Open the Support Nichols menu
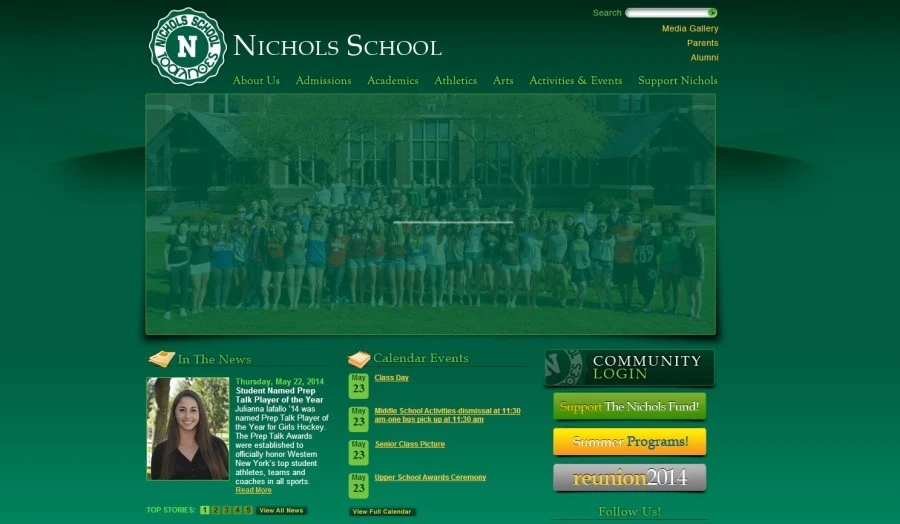Viewport: 900px width, 524px height. (678, 80)
